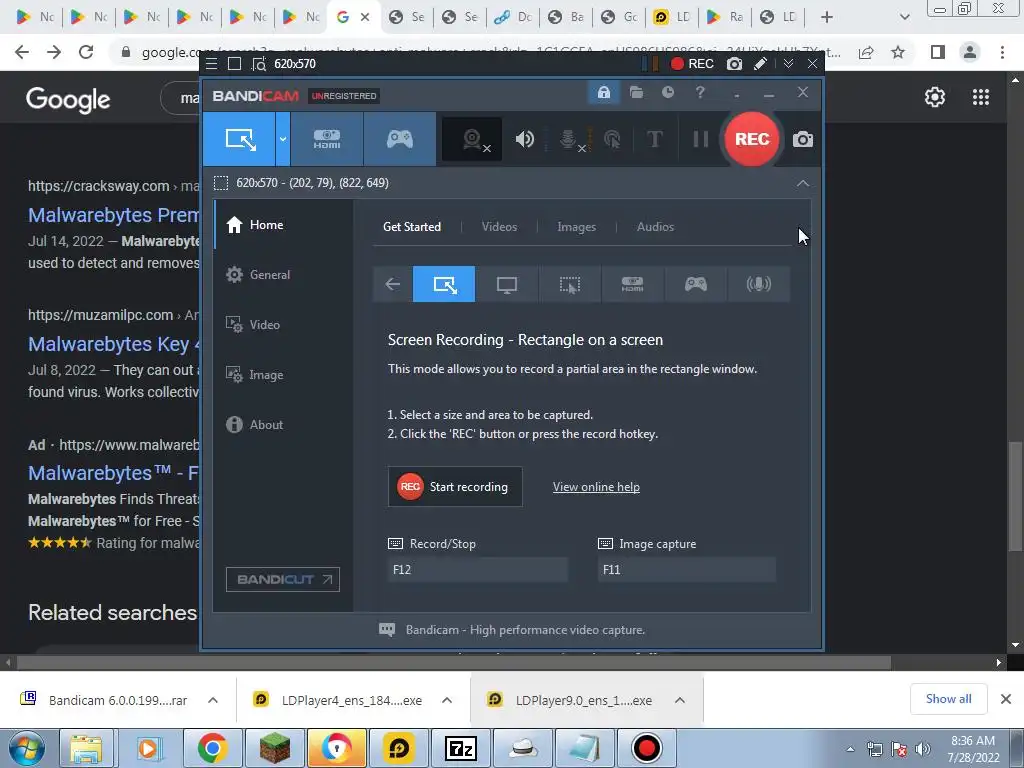Image resolution: width=1024 pixels, height=768 pixels.
Task: Click the lock icon in Bandicam title bar
Action: pyautogui.click(x=603, y=92)
